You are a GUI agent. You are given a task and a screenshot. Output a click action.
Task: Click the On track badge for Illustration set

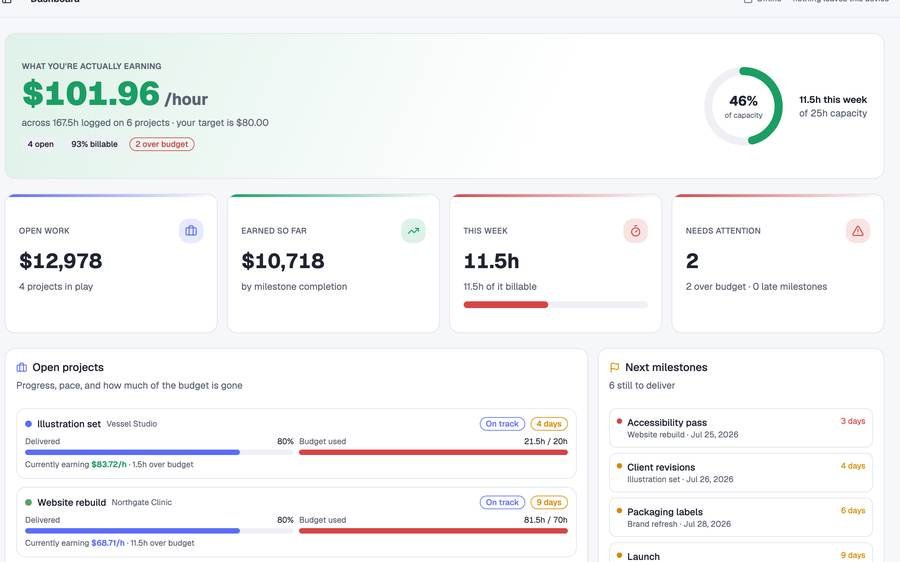[x=502, y=424]
